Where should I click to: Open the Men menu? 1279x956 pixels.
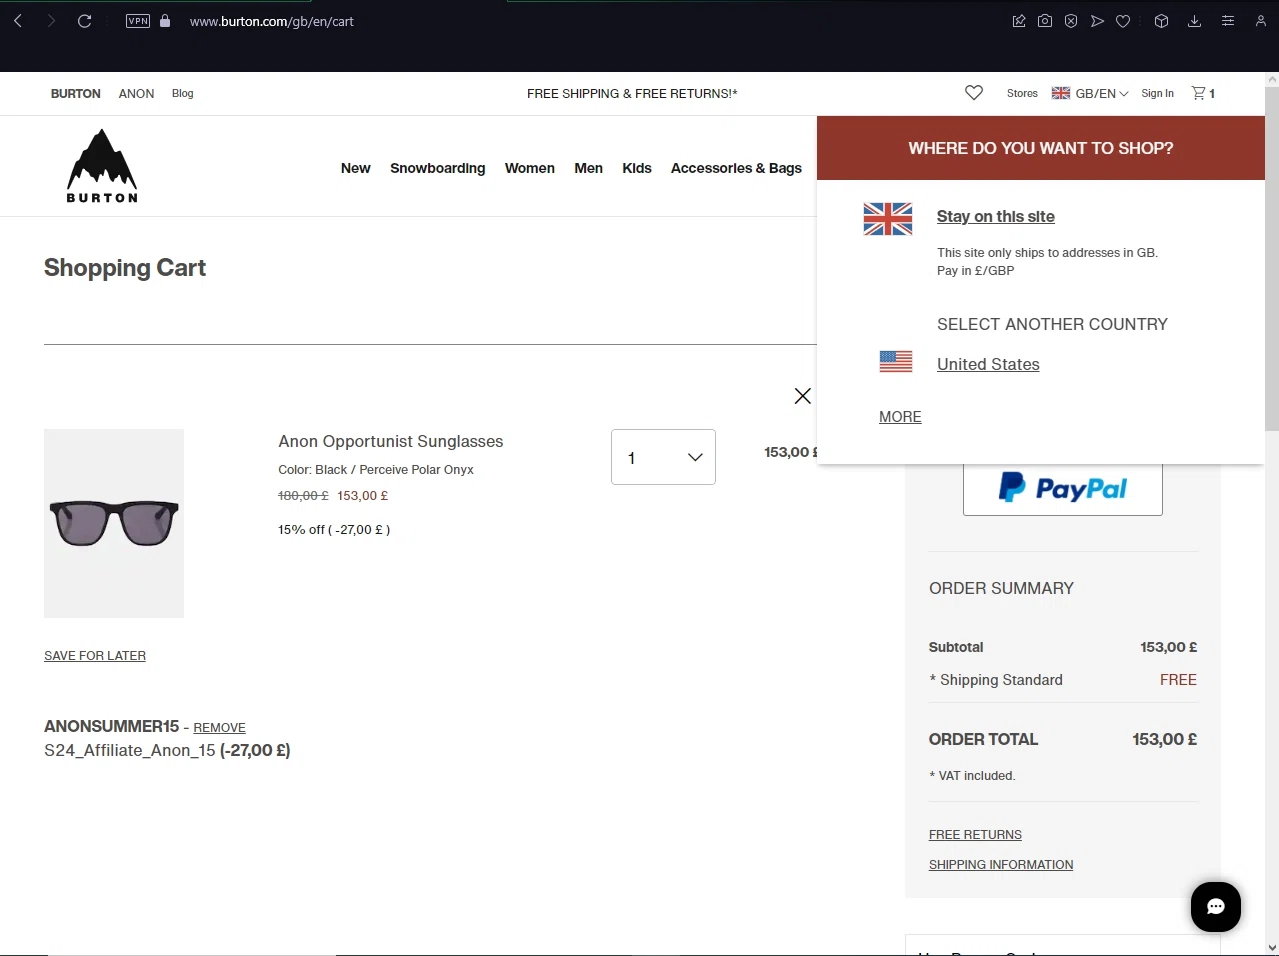(589, 168)
